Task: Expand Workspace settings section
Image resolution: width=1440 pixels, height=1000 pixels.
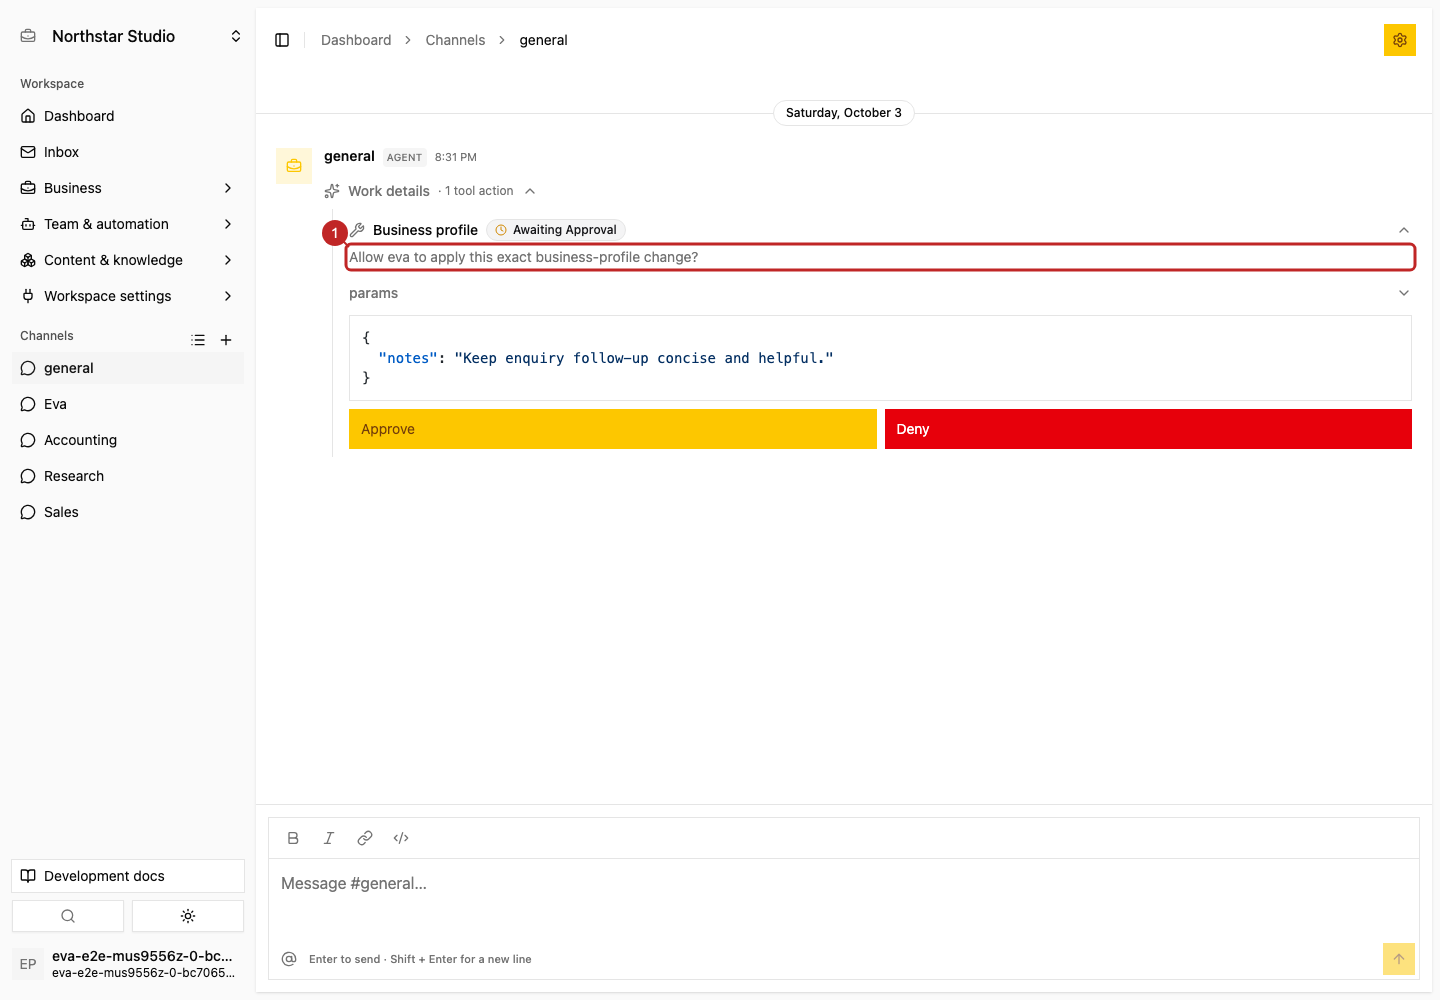Action: (x=128, y=296)
